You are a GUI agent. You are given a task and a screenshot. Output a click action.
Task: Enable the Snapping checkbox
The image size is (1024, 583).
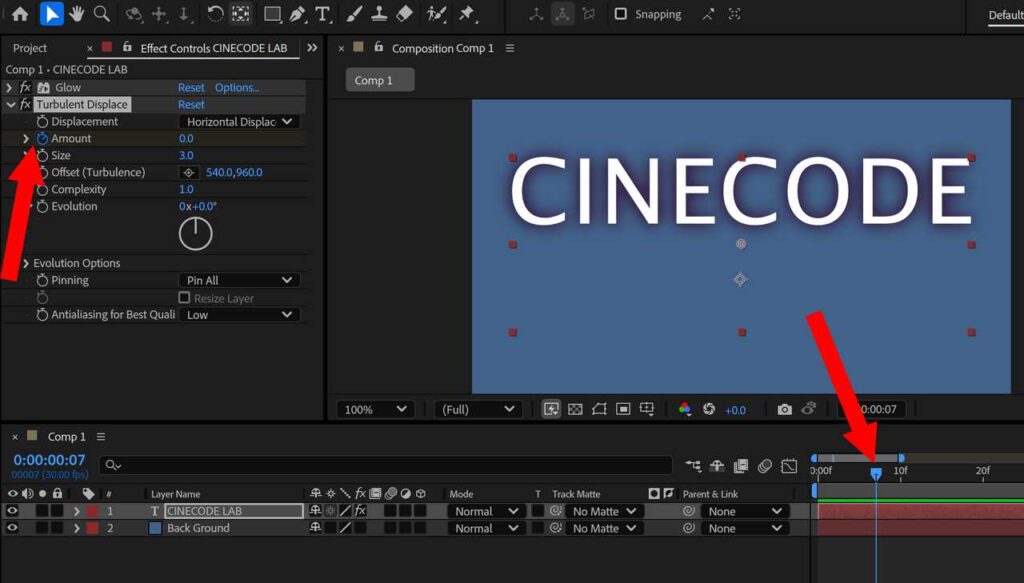click(x=620, y=14)
